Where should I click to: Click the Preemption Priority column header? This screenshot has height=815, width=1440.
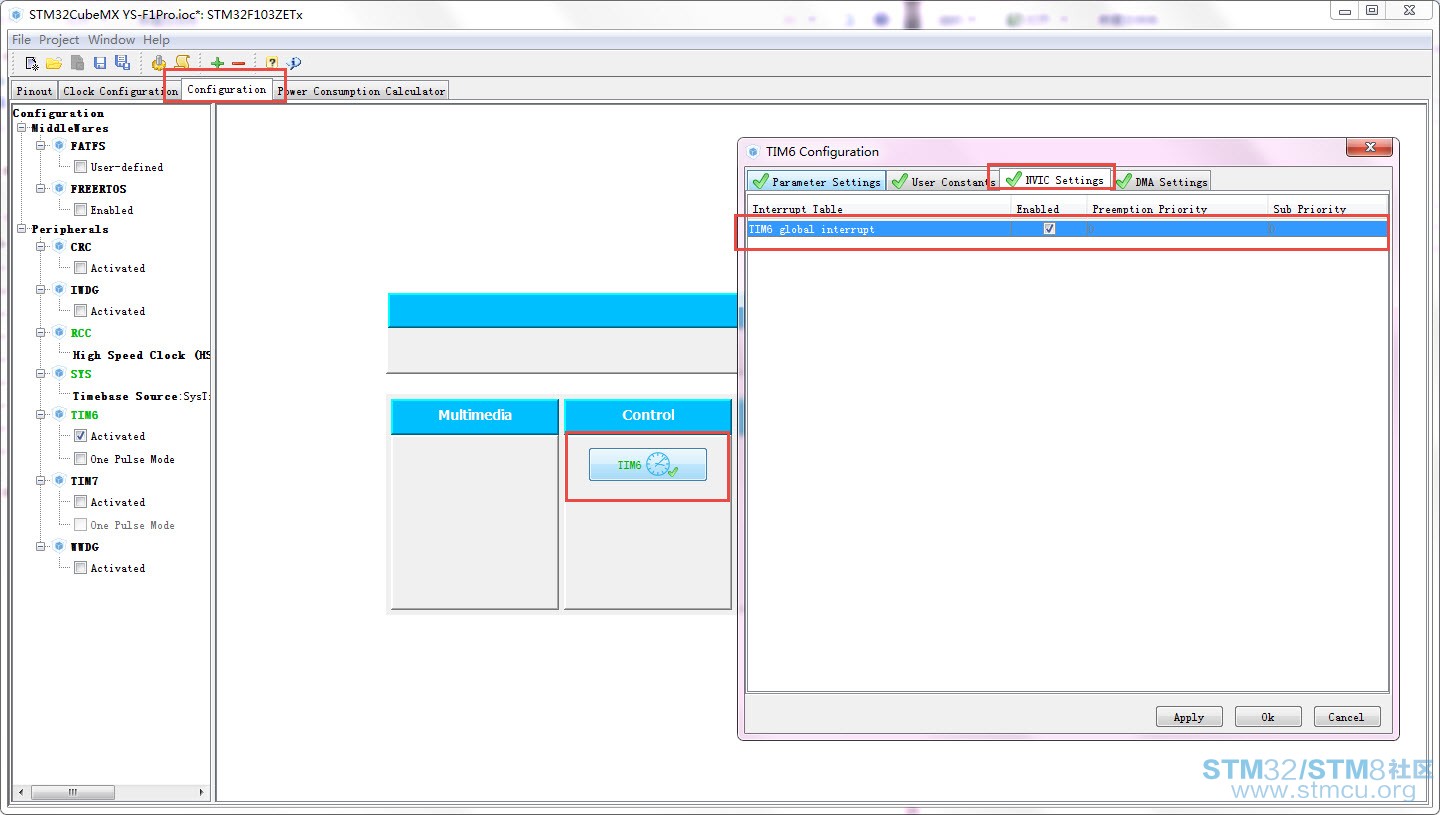[1177, 209]
